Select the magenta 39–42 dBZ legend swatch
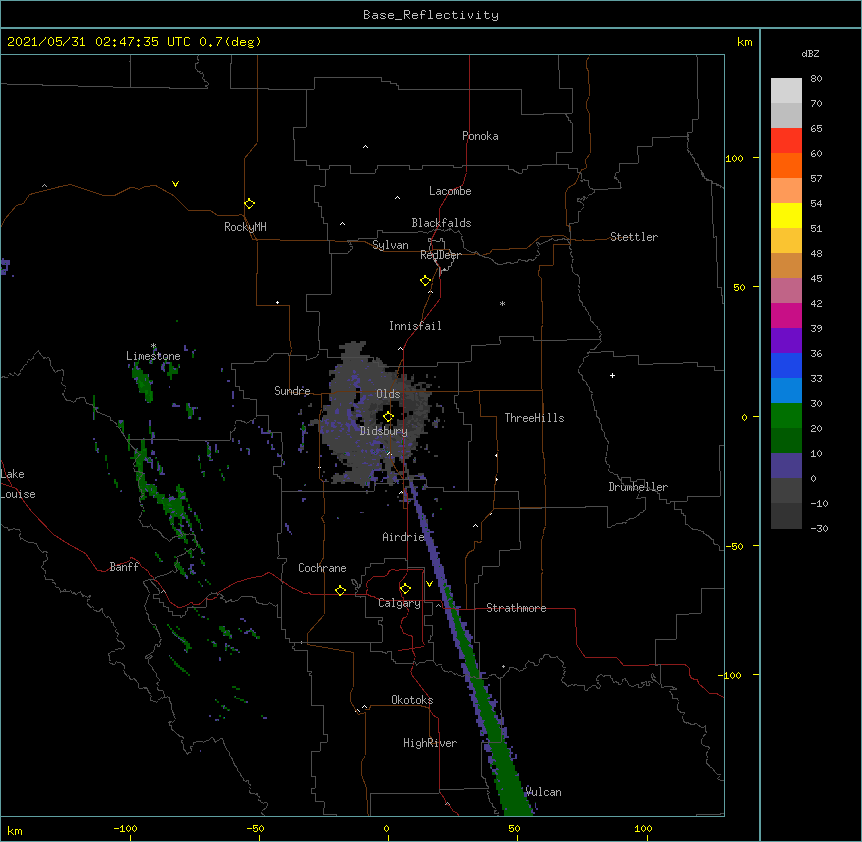862x842 pixels. (786, 315)
